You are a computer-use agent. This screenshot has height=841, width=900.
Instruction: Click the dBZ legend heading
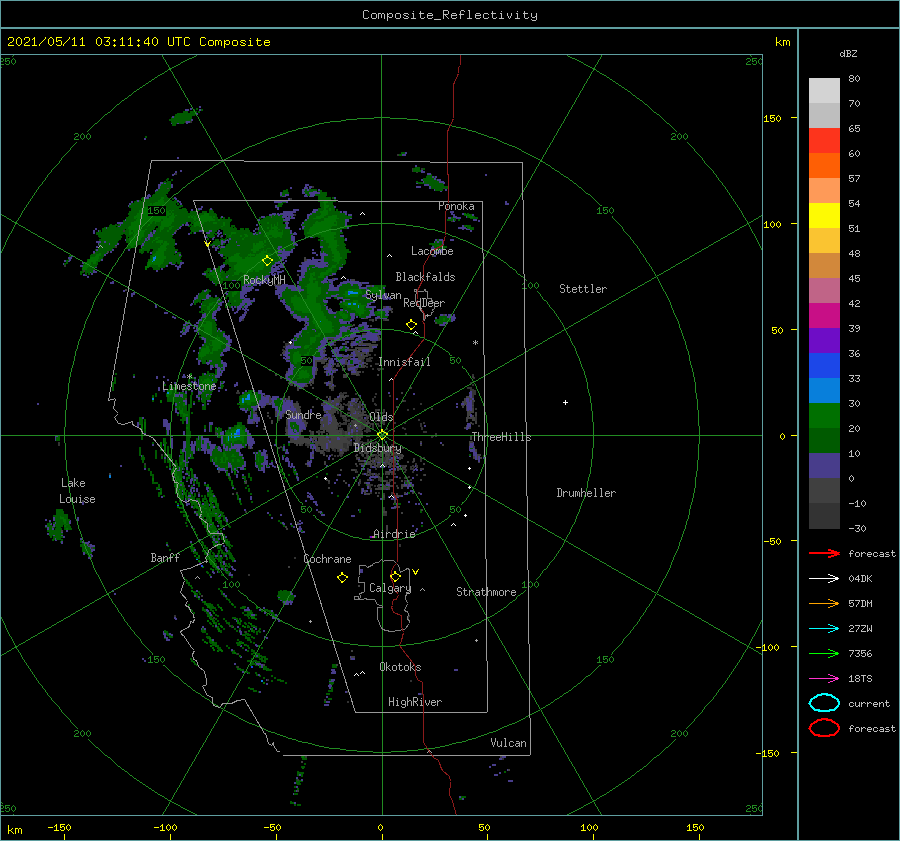[x=848, y=53]
